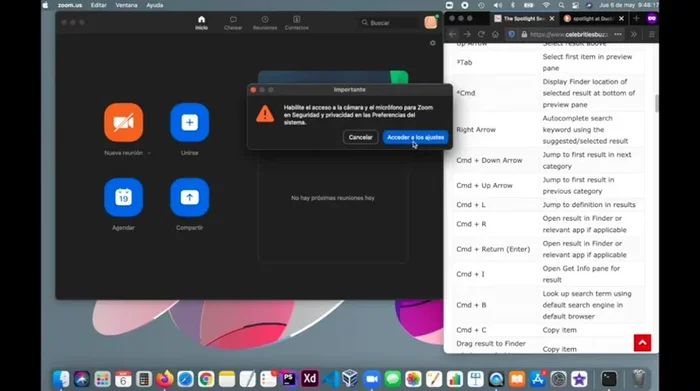Expand the Firefox toolbar overflow chevrons

[x=633, y=34]
